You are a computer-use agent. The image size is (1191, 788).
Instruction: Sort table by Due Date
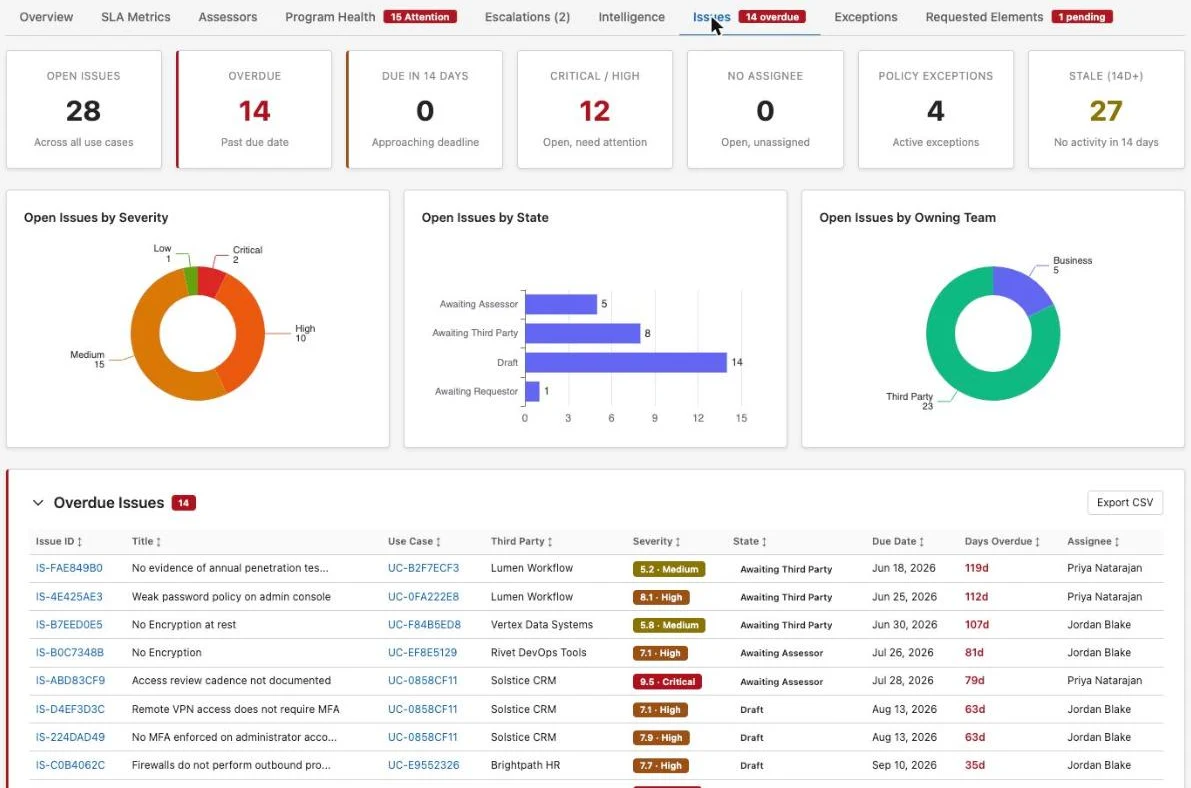pyautogui.click(x=898, y=541)
